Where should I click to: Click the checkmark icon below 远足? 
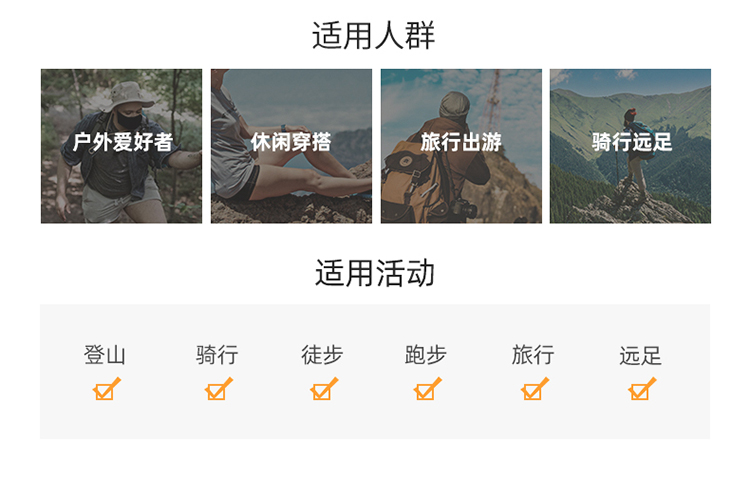tap(642, 389)
